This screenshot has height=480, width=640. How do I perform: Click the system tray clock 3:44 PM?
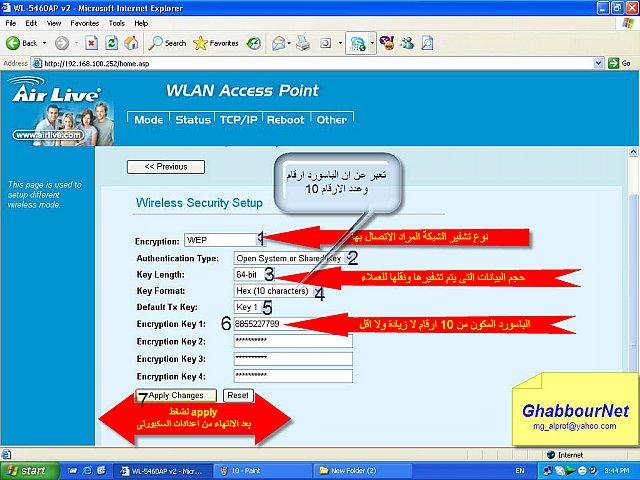click(x=617, y=471)
